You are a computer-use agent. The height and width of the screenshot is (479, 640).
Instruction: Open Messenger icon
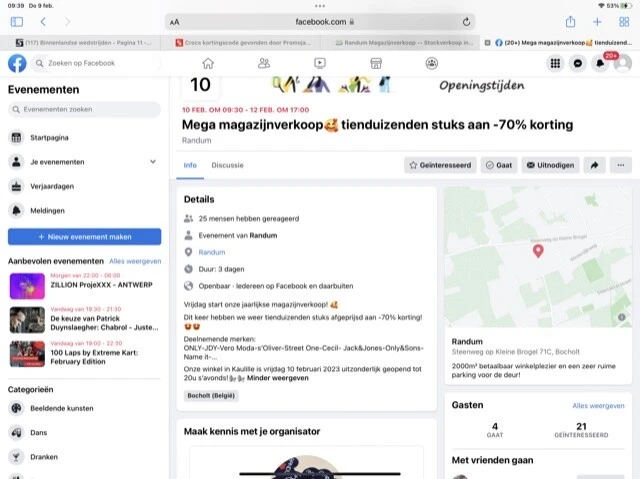coord(578,63)
